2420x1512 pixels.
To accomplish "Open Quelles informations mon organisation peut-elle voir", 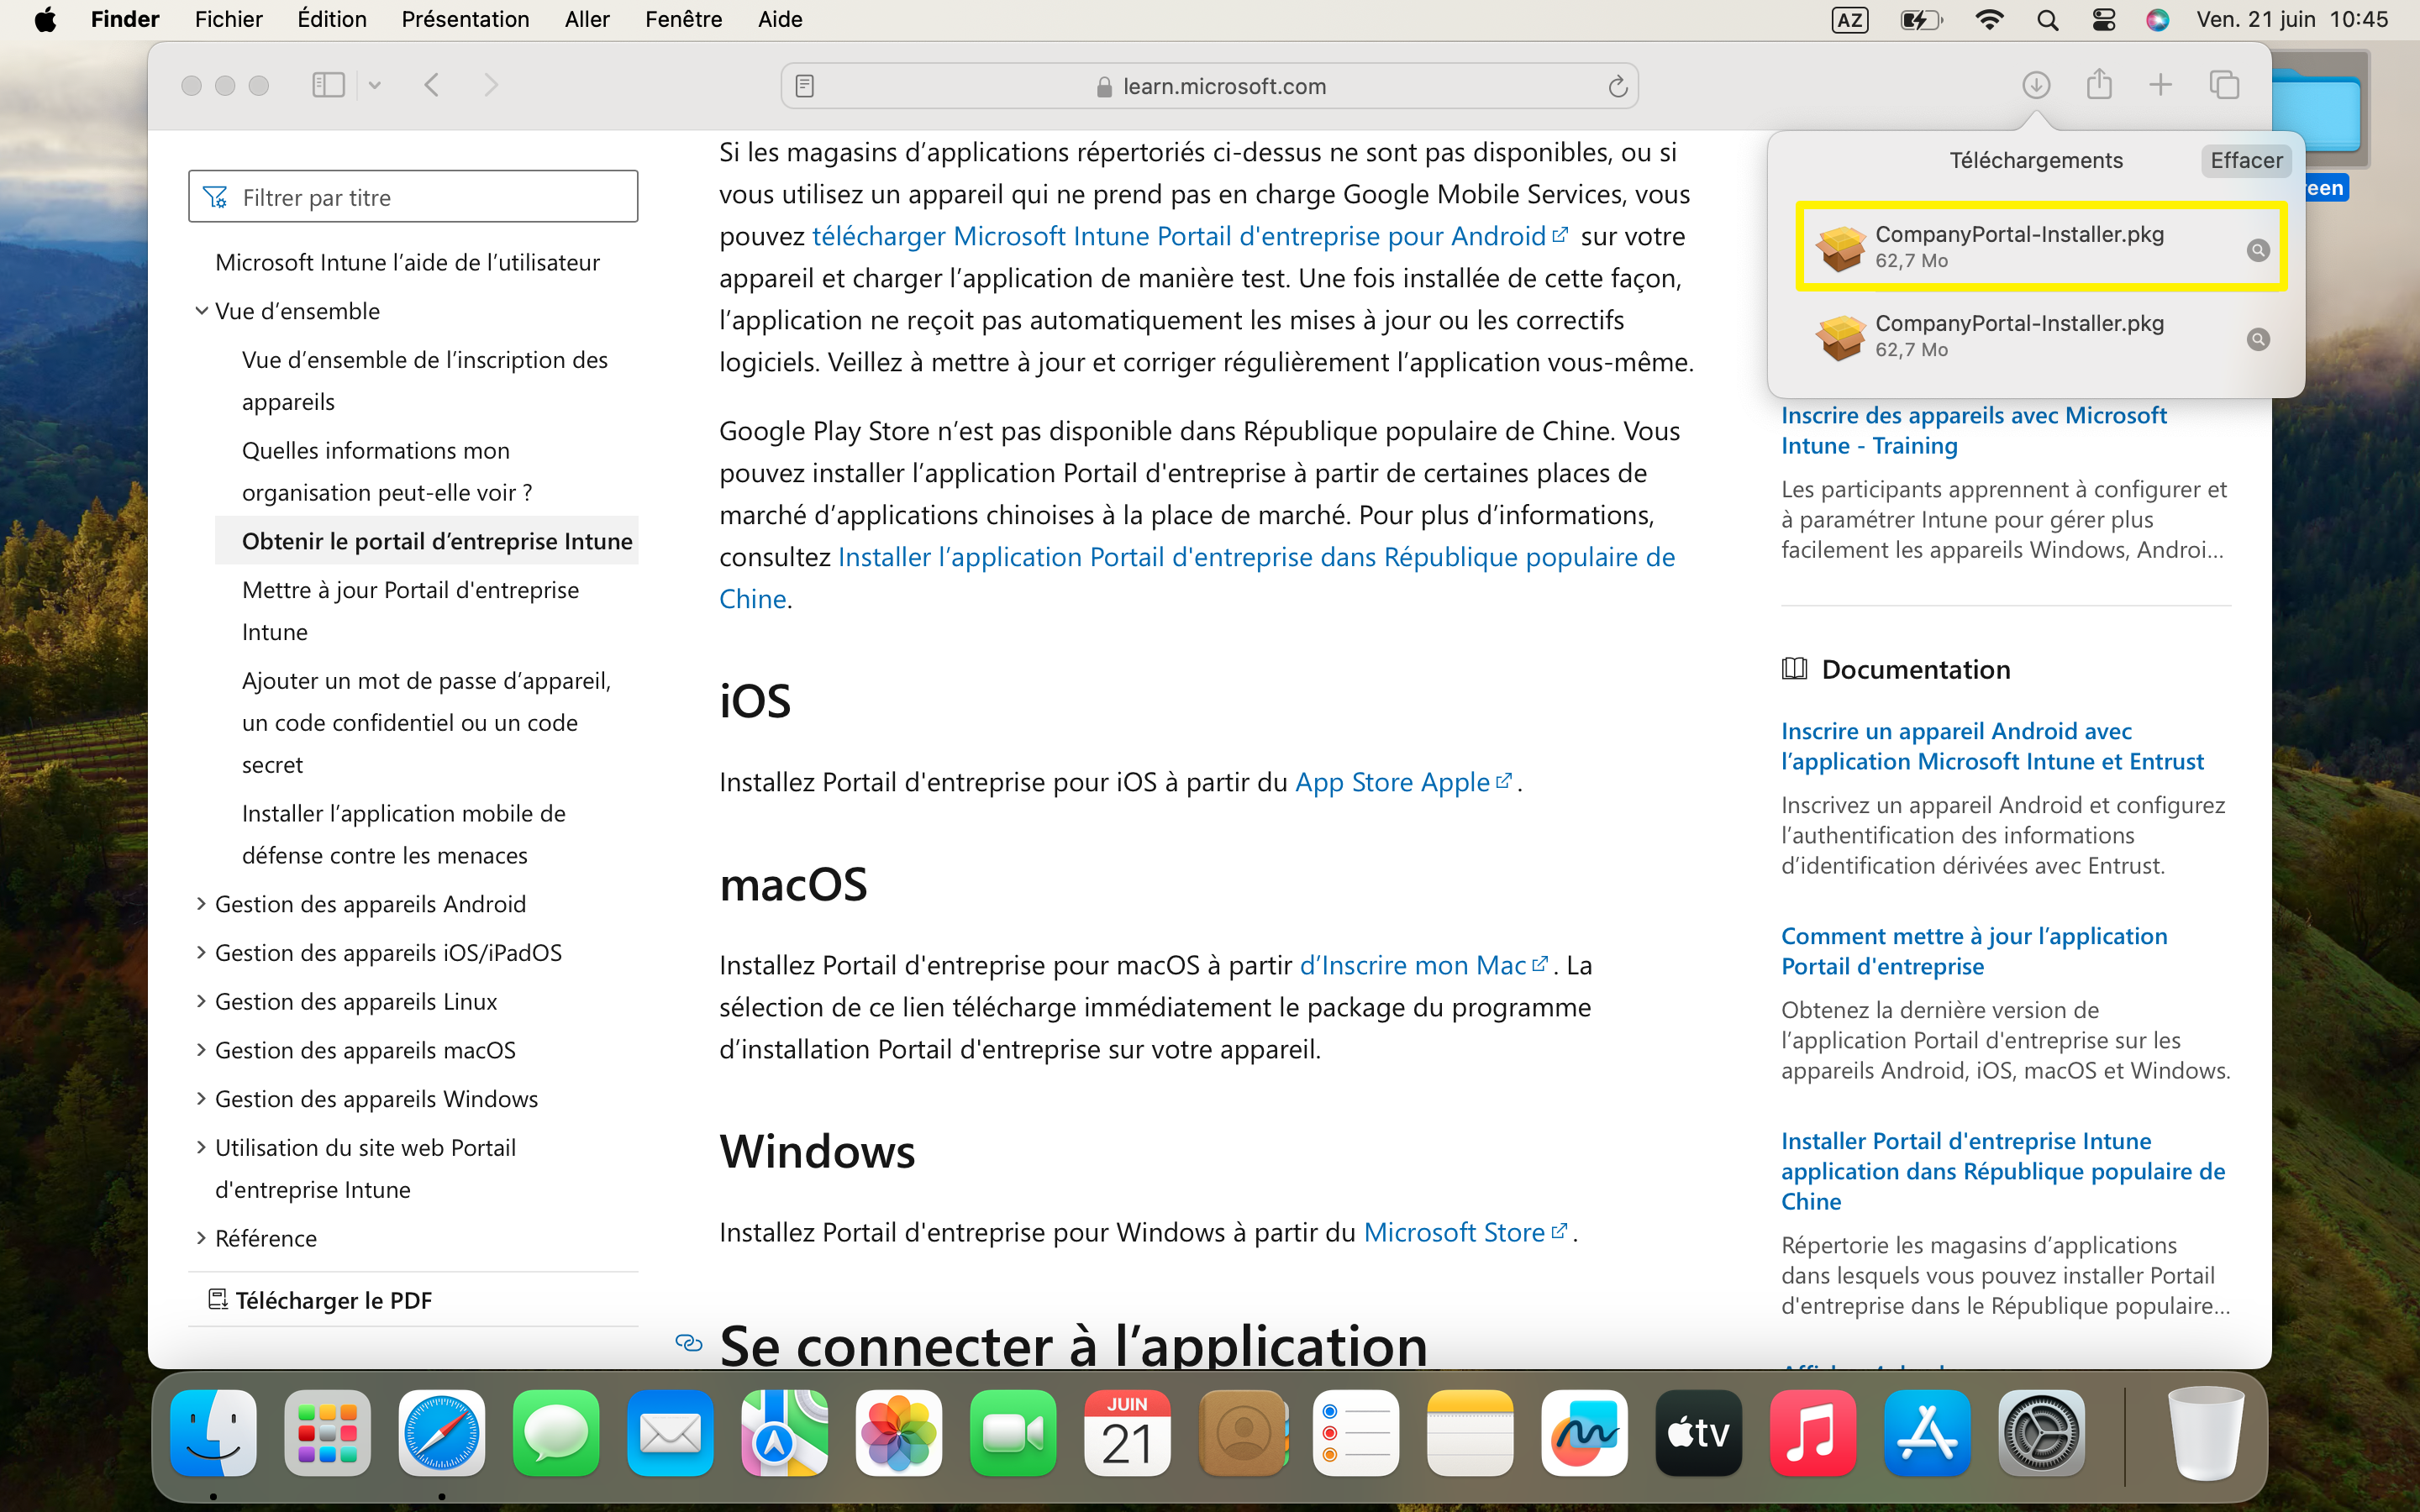I will 387,472.
